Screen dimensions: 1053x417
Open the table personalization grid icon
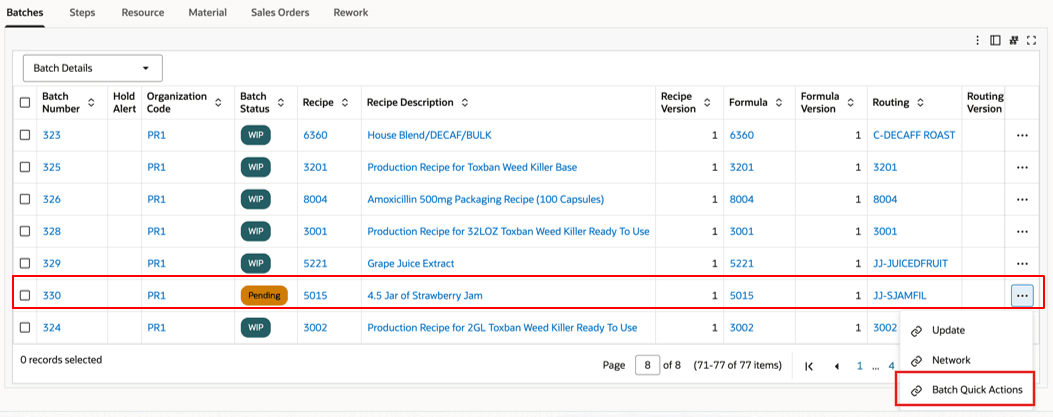click(x=1013, y=41)
